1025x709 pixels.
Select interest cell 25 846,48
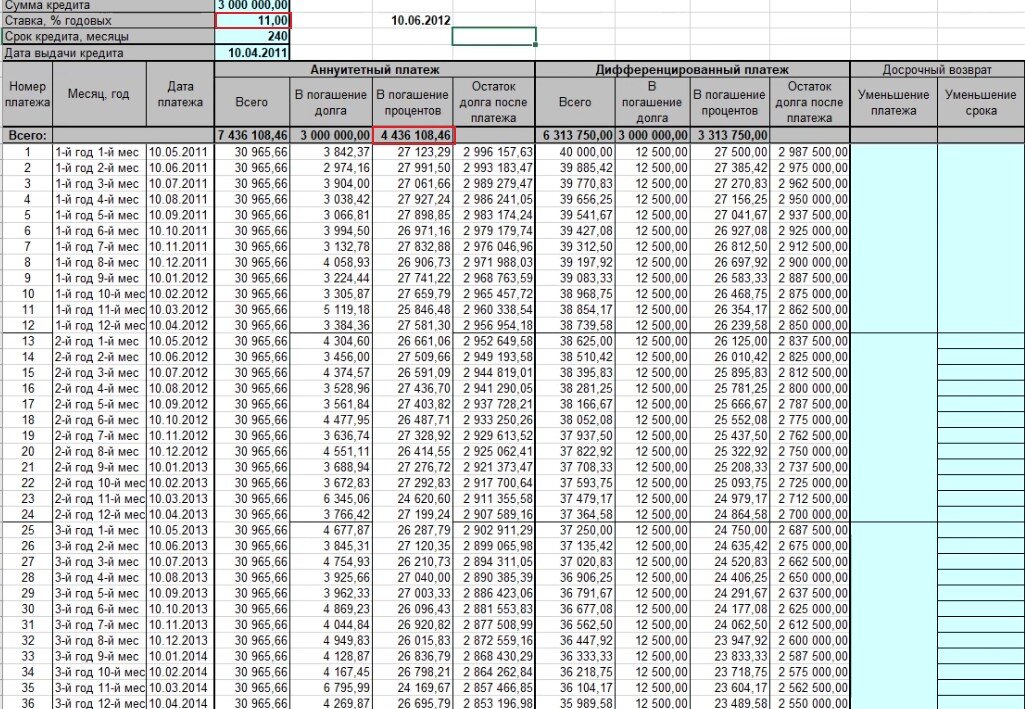413,310
